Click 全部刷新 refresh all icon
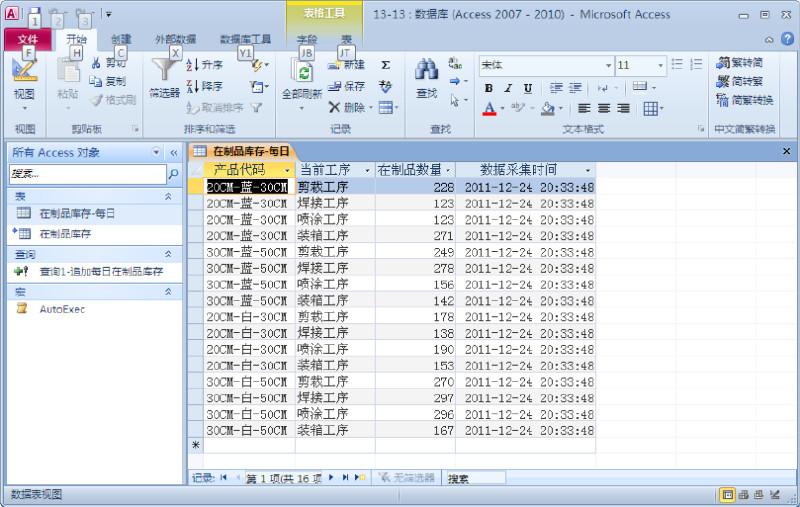The height and width of the screenshot is (507, 800). point(302,72)
